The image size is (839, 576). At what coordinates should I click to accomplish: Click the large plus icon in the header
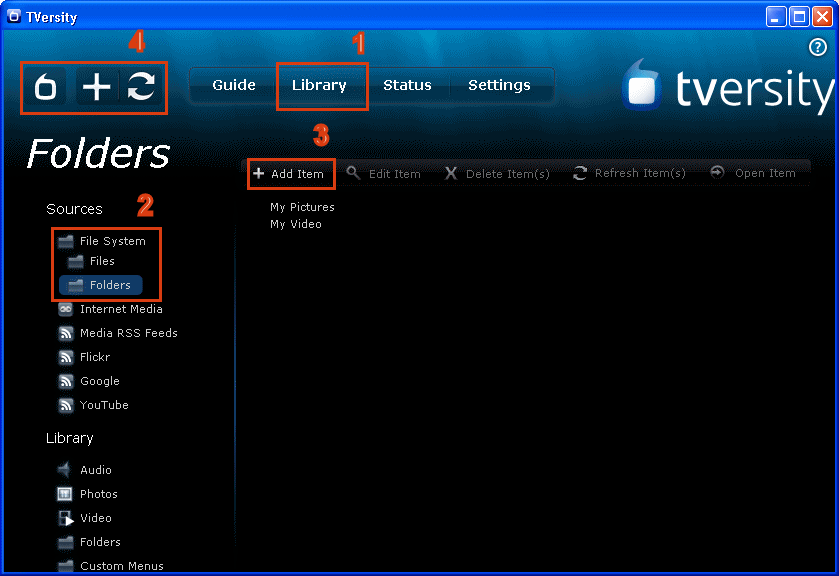(96, 87)
